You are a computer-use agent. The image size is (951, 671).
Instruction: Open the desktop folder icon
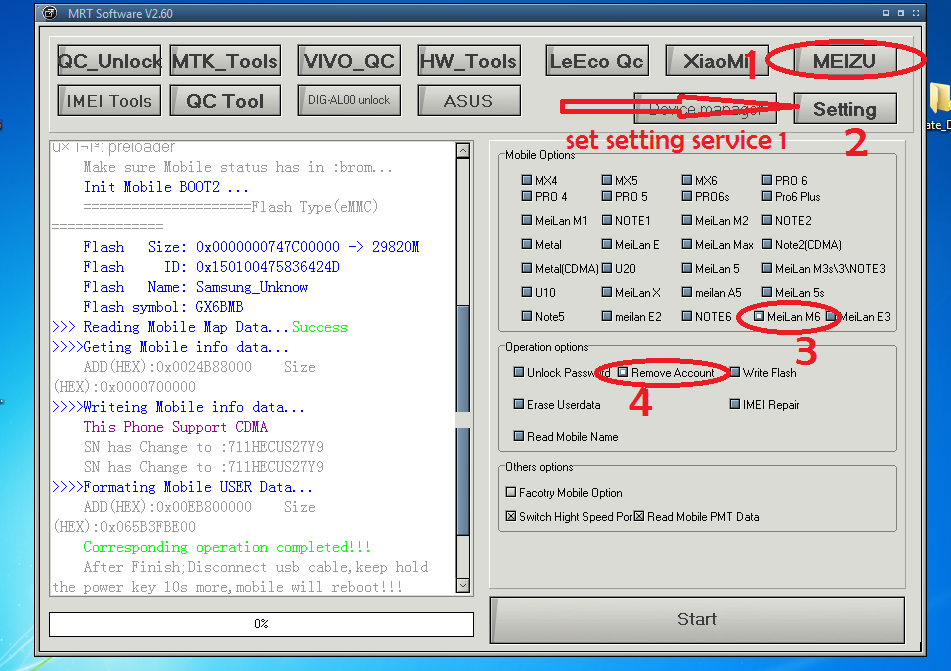tap(940, 97)
